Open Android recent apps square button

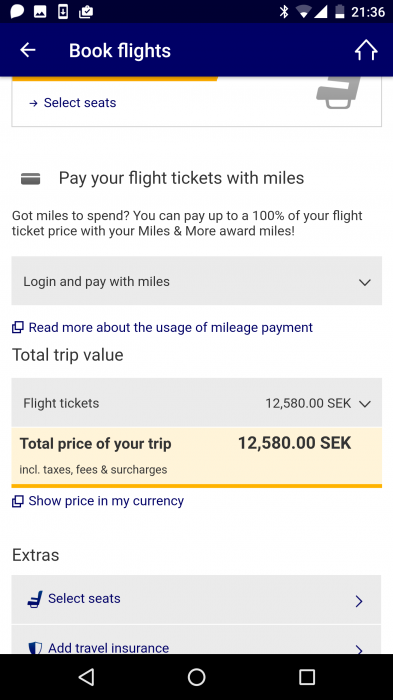(307, 677)
